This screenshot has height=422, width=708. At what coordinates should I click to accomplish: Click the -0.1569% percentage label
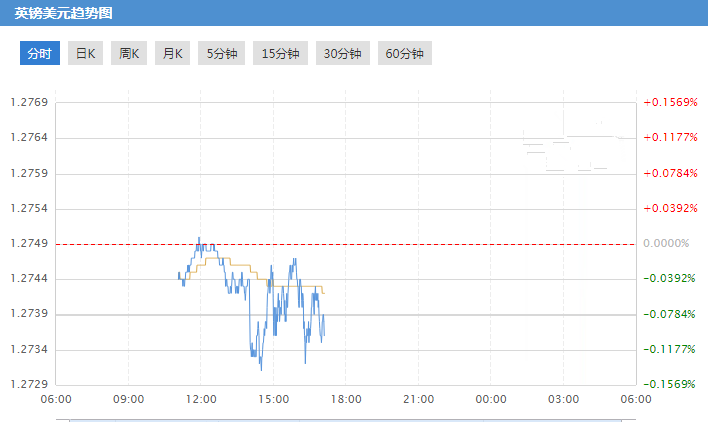click(x=669, y=384)
